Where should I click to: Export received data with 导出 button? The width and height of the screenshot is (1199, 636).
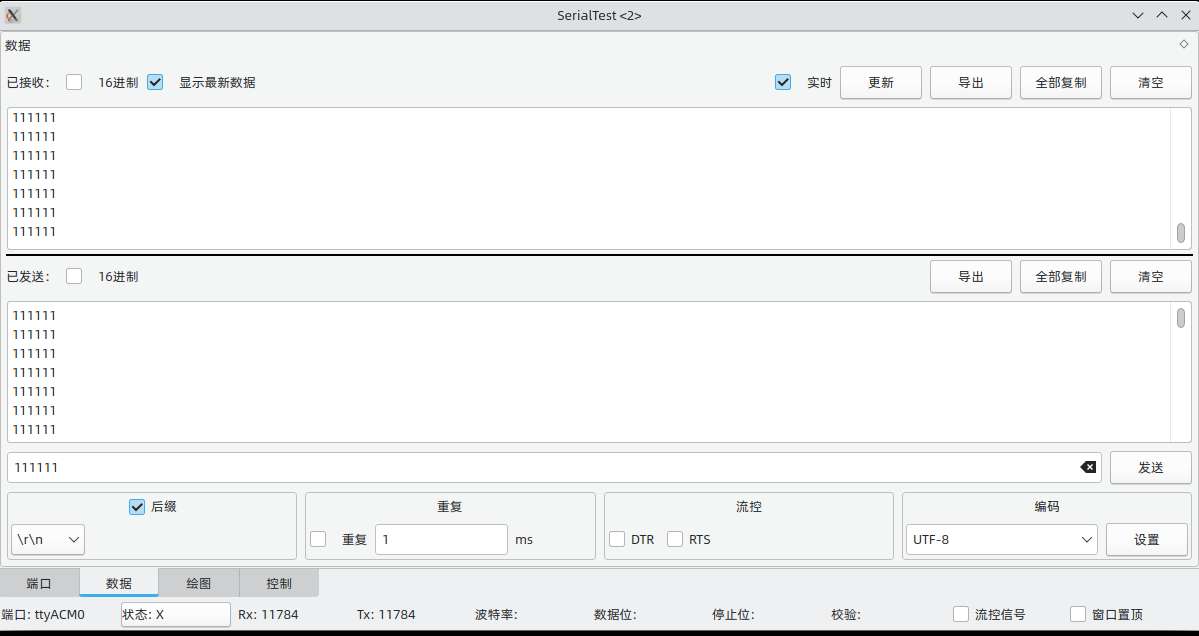971,83
